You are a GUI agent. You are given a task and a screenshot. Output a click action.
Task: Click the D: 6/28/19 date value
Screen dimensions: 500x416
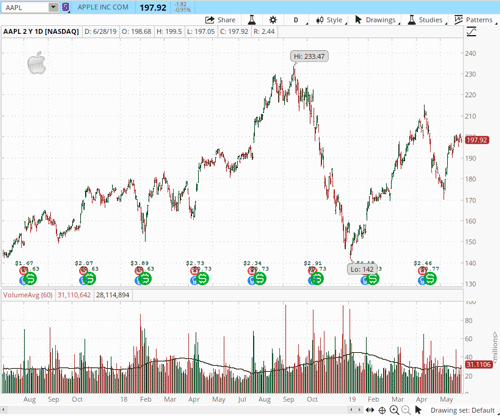(x=101, y=32)
